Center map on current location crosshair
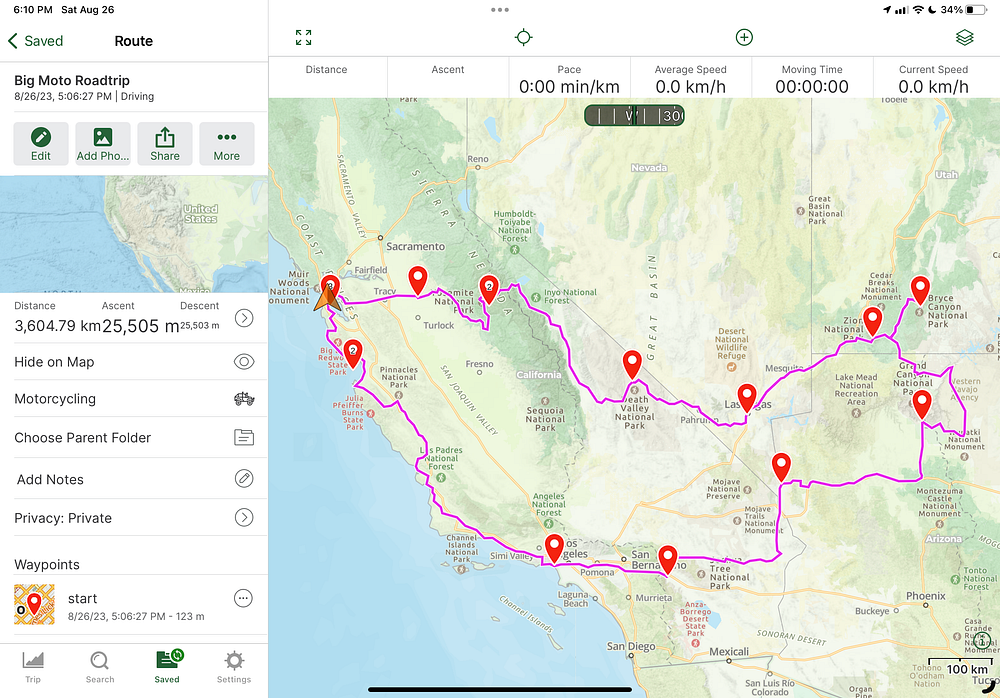1000x698 pixels. tap(524, 38)
